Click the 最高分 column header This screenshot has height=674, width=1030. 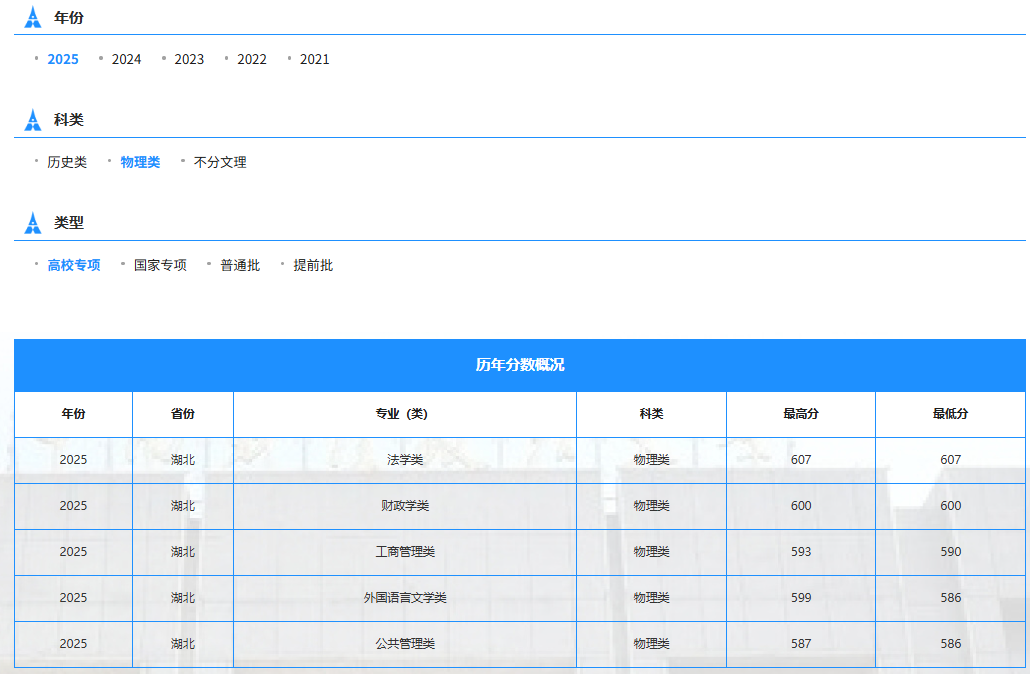tap(801, 414)
